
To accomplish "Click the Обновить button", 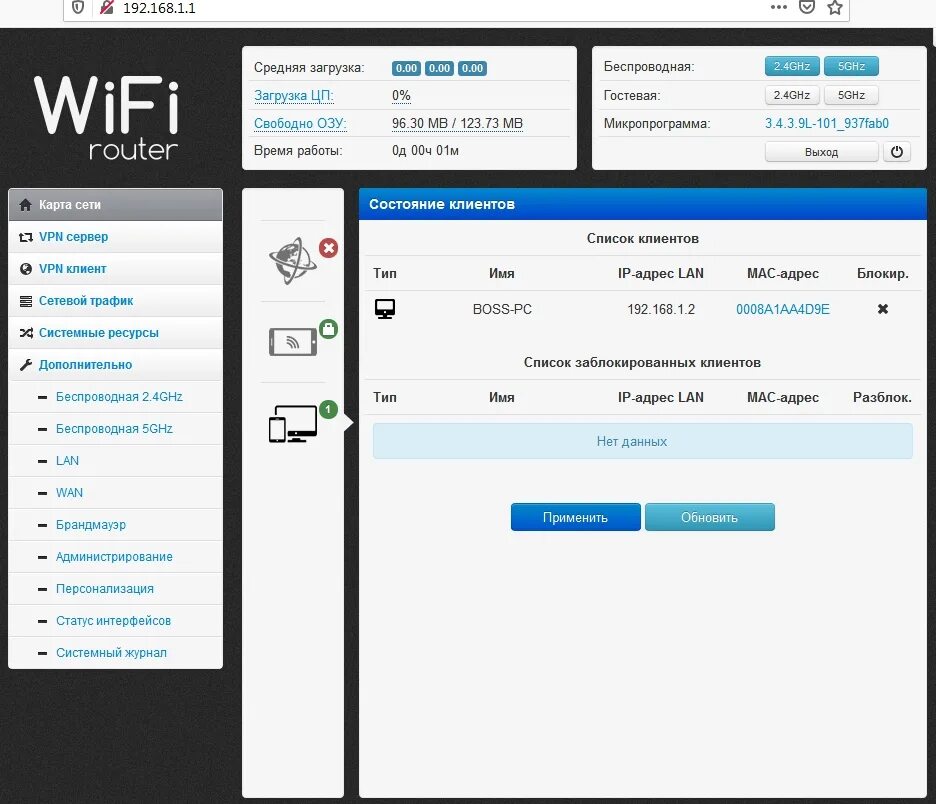I will click(x=709, y=517).
